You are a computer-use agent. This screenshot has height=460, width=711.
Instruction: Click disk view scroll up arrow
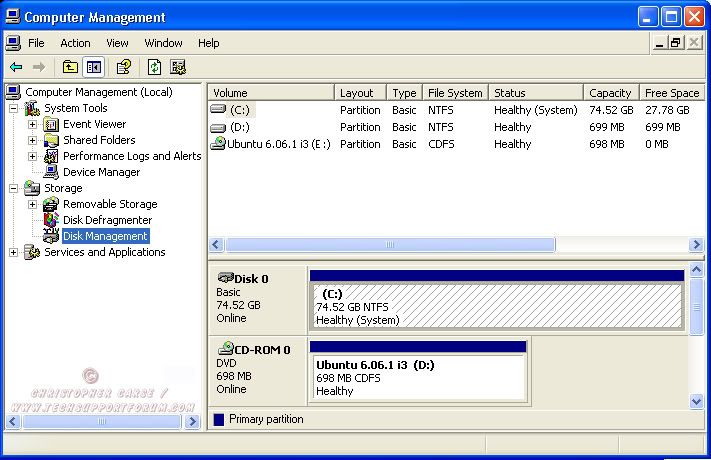[x=696, y=270]
